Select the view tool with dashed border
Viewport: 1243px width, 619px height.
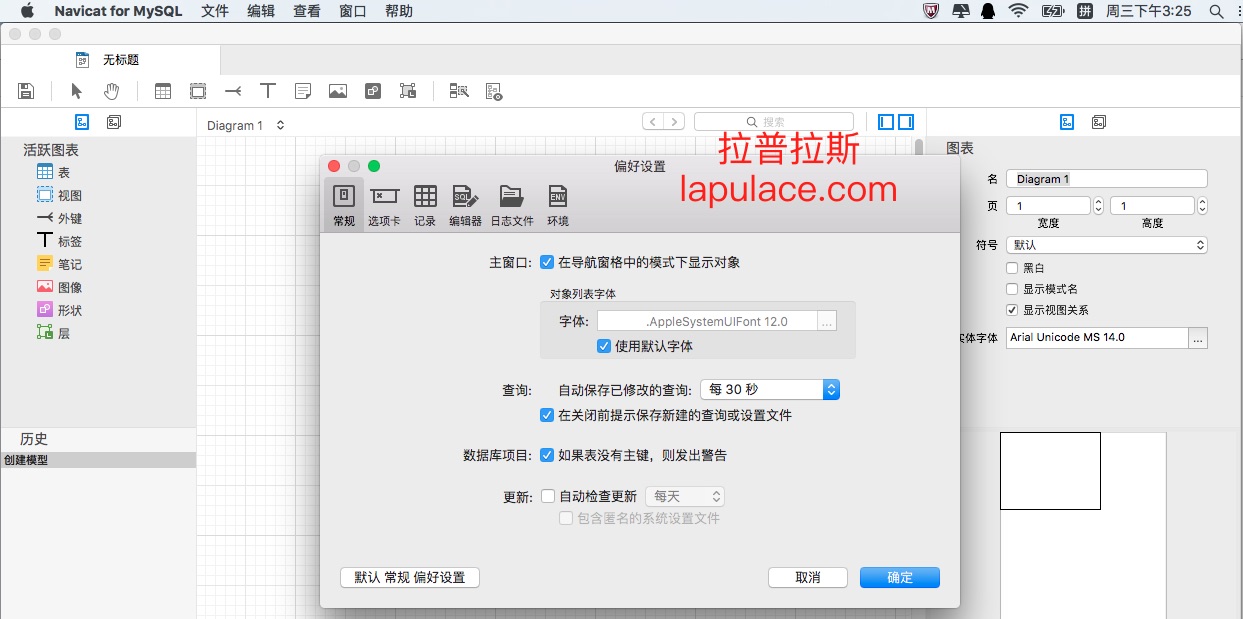(198, 91)
